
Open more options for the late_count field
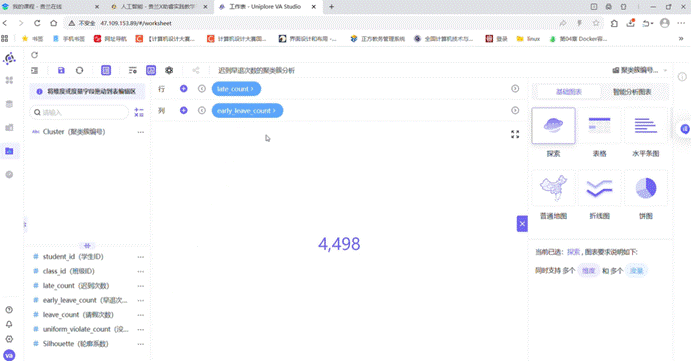141,286
